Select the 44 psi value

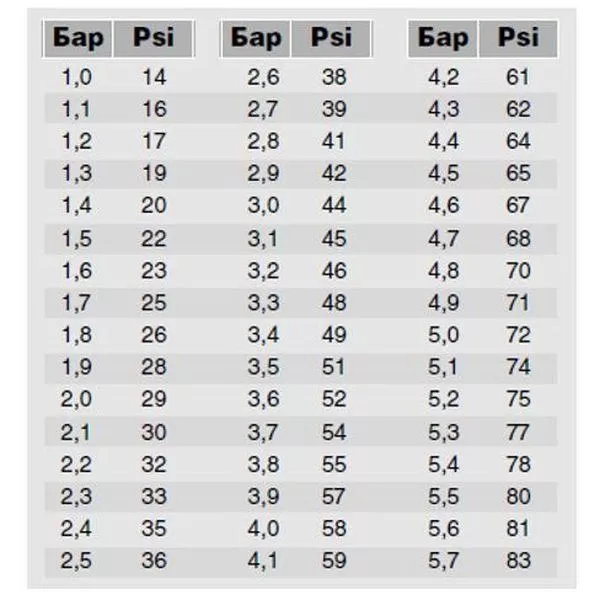(333, 206)
